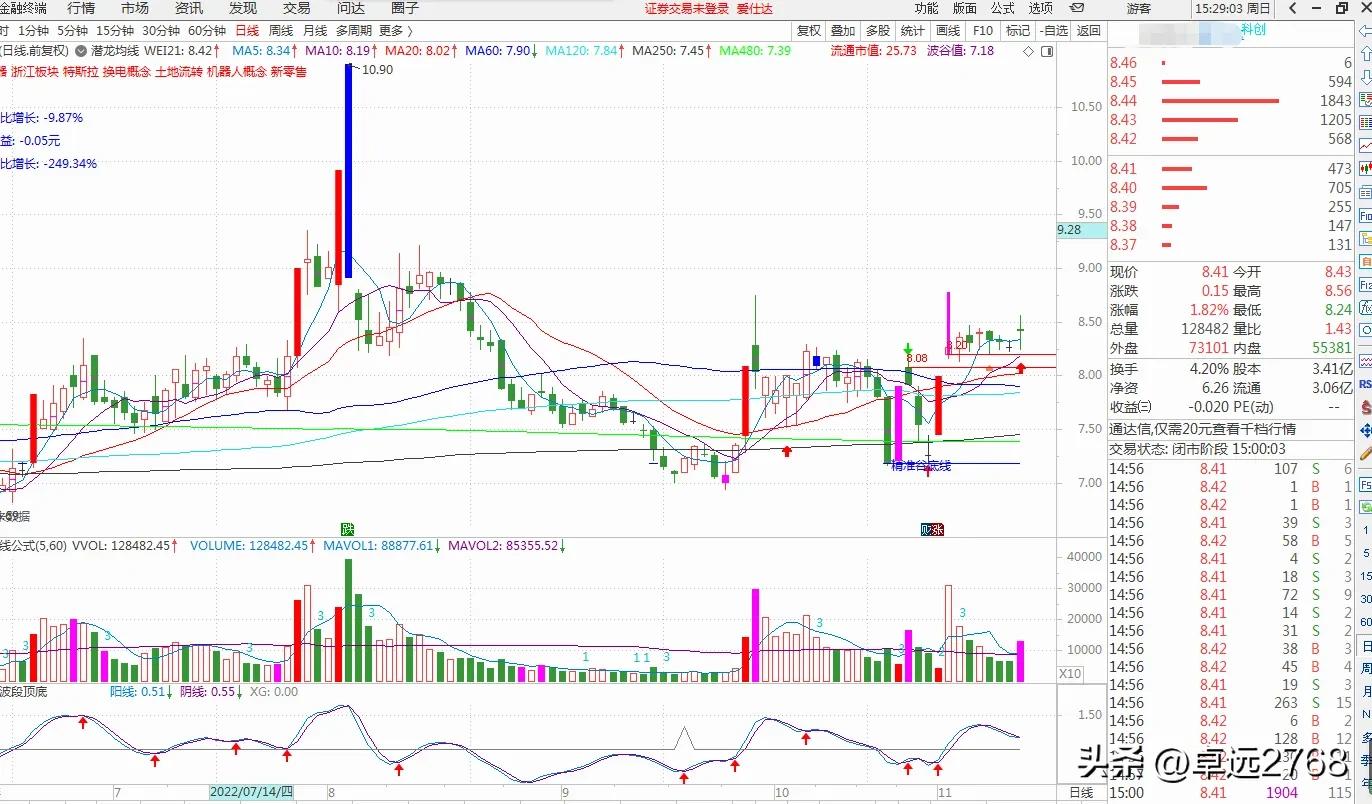The width and height of the screenshot is (1372, 804).
Task: Switch to 60分钟 period
Action: (x=207, y=31)
